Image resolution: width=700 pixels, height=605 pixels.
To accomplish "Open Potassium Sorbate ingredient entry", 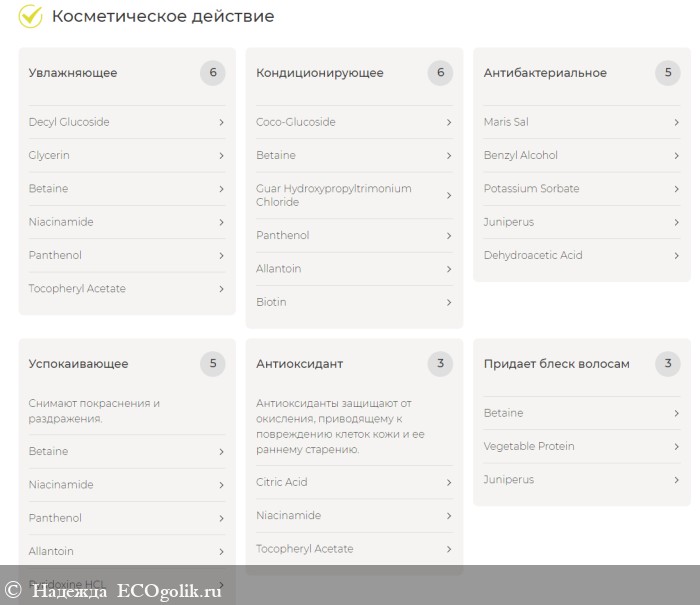I will [531, 189].
